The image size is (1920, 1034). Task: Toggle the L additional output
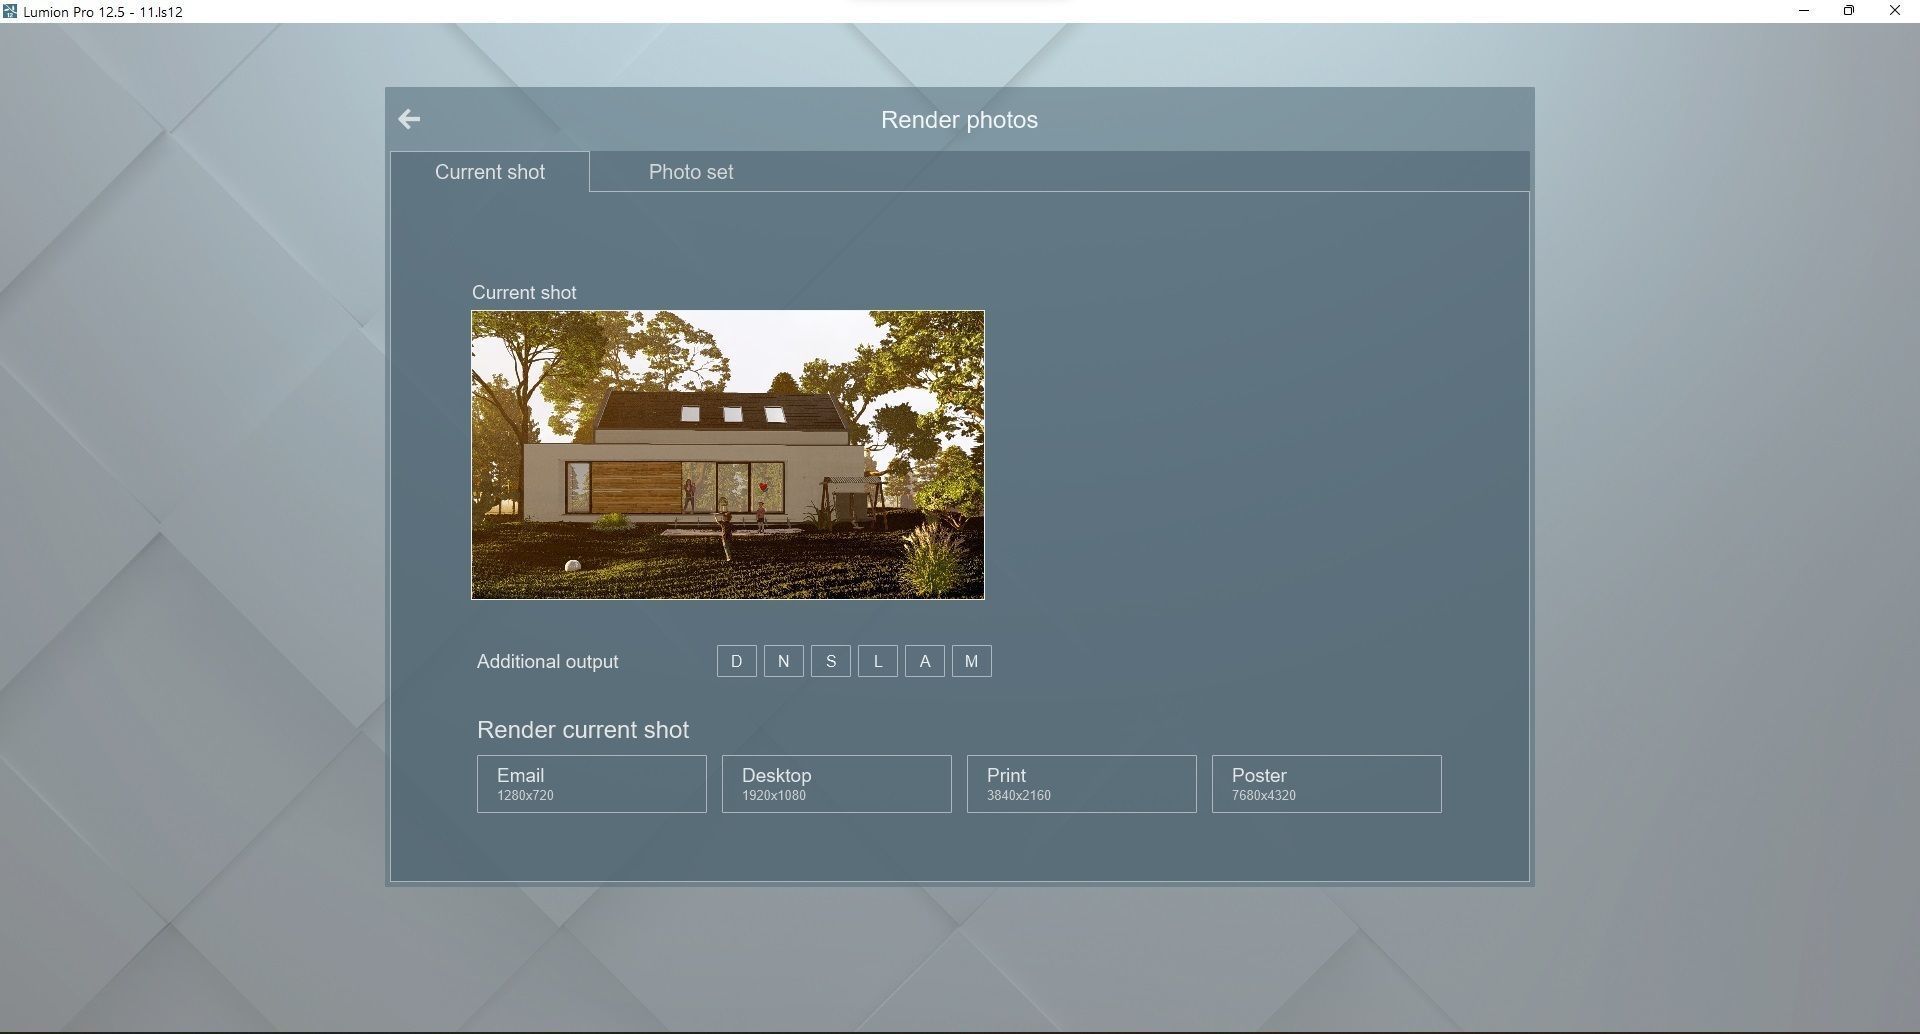(878, 661)
